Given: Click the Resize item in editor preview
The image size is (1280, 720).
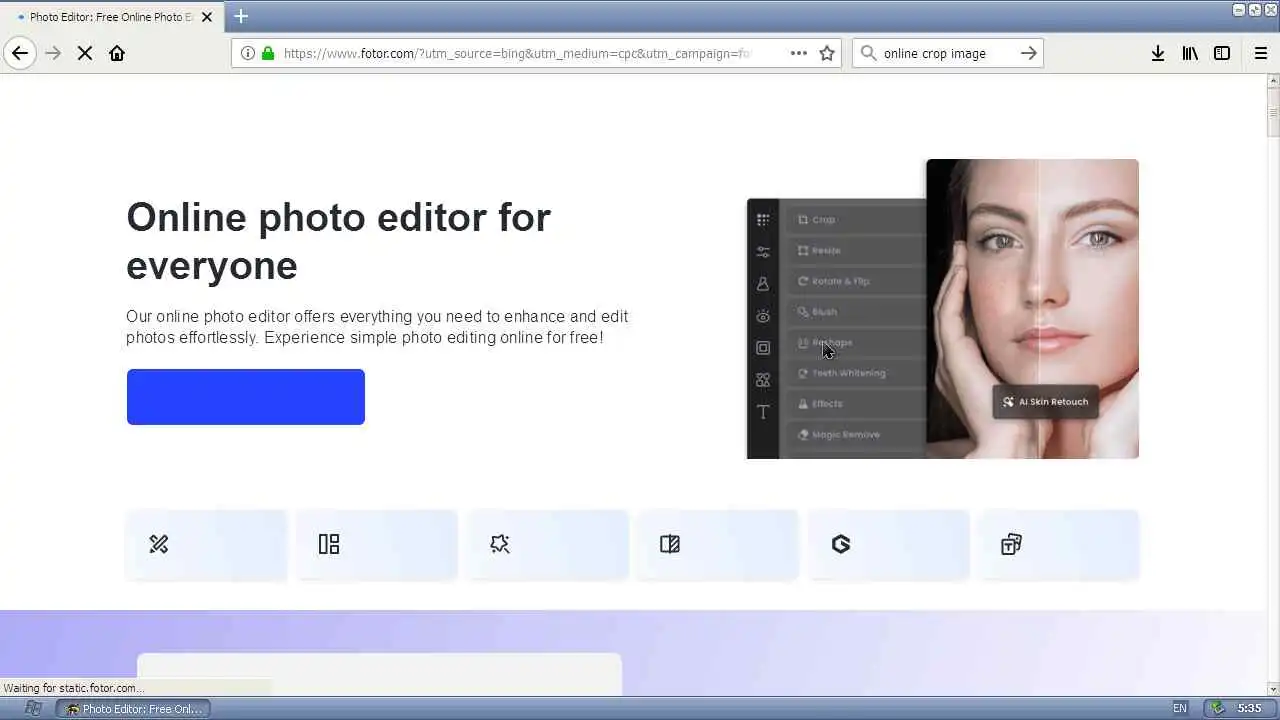Looking at the screenshot, I should [855, 250].
